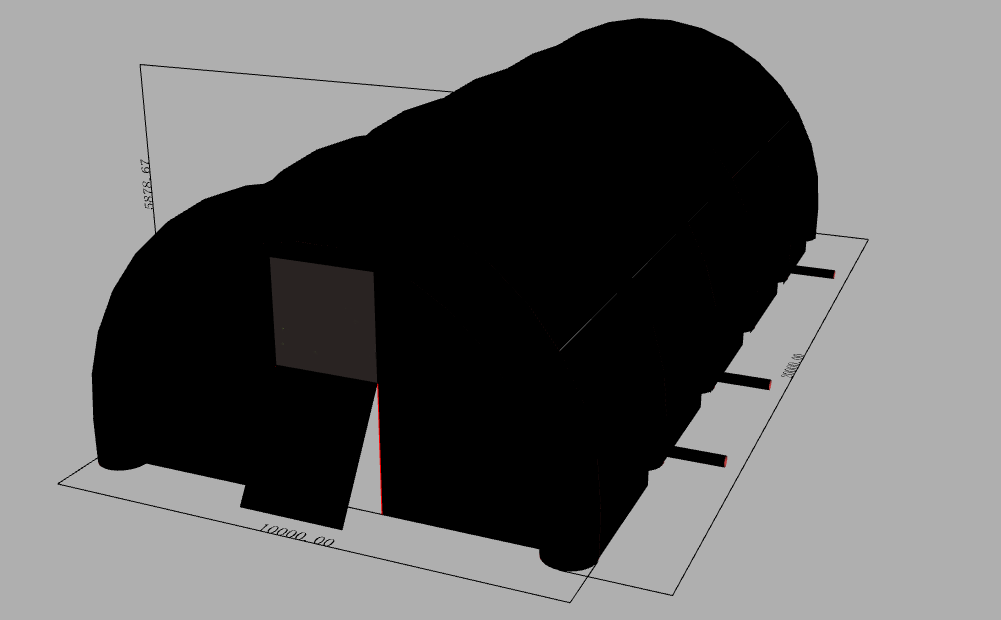1001x620 pixels.
Task: Click the cylindrical foot at front-right corner
Action: click(568, 559)
